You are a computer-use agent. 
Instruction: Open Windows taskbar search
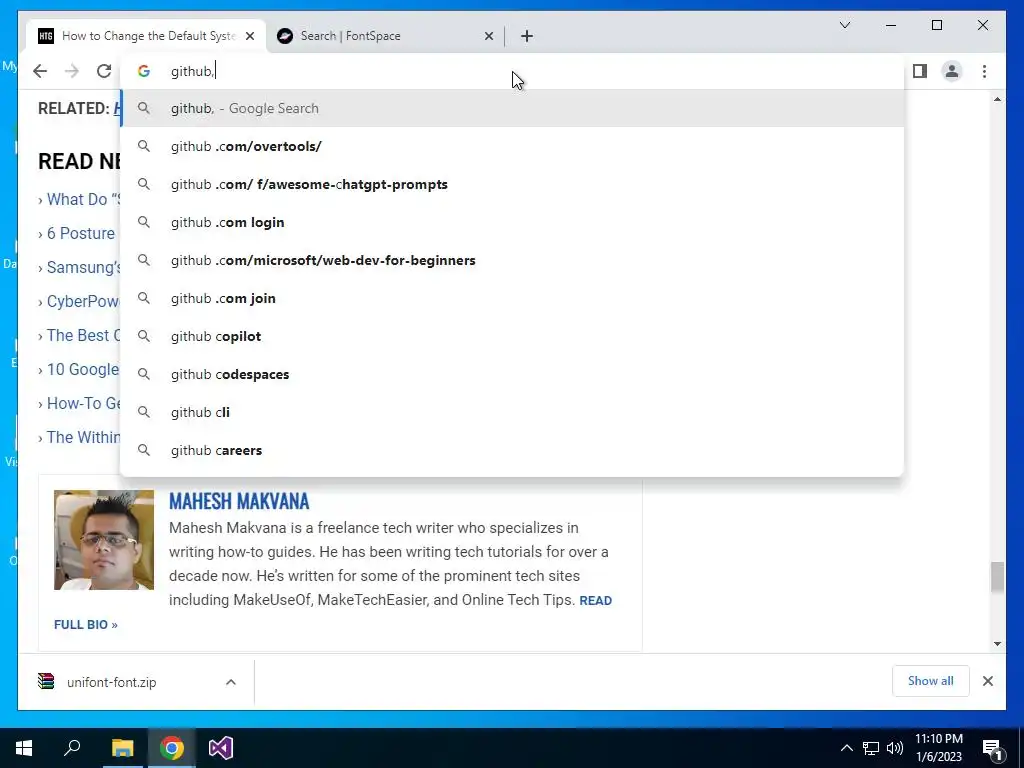click(x=72, y=748)
